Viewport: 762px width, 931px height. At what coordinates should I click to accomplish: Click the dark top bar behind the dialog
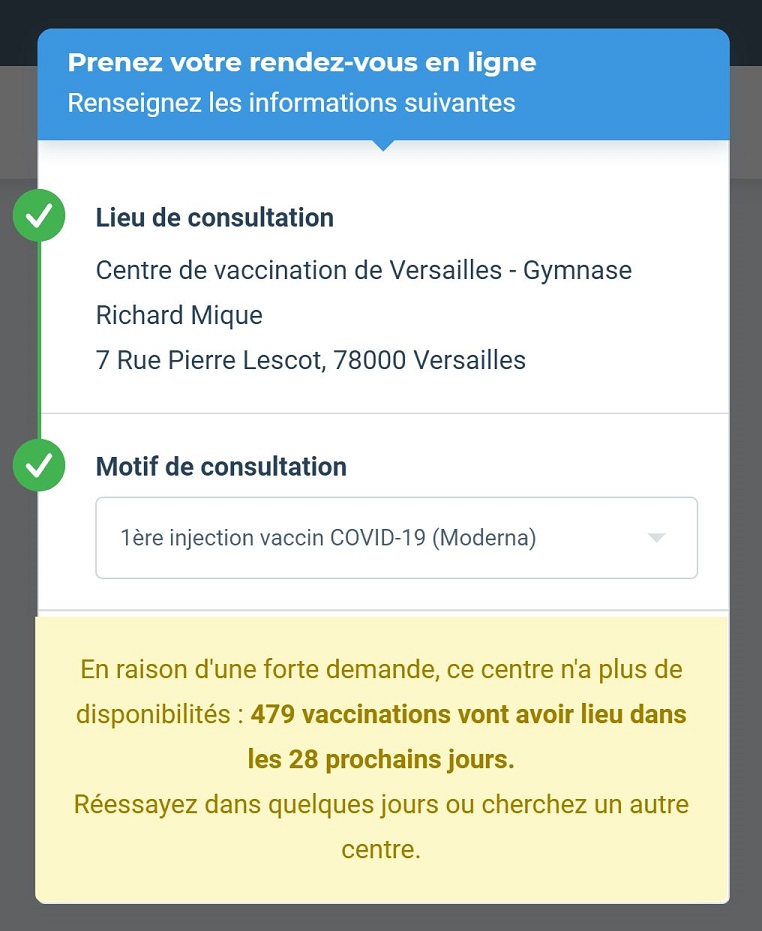381,13
